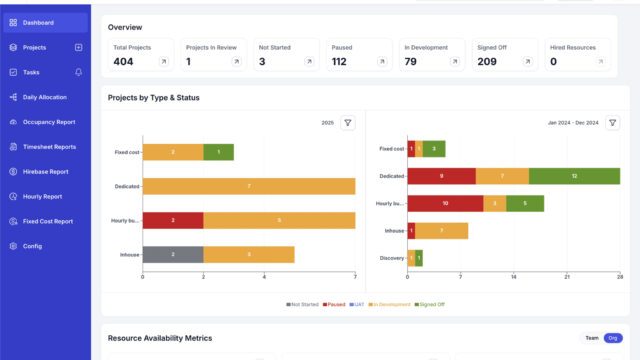Open the Projects menu item
640x360 pixels.
[34, 47]
